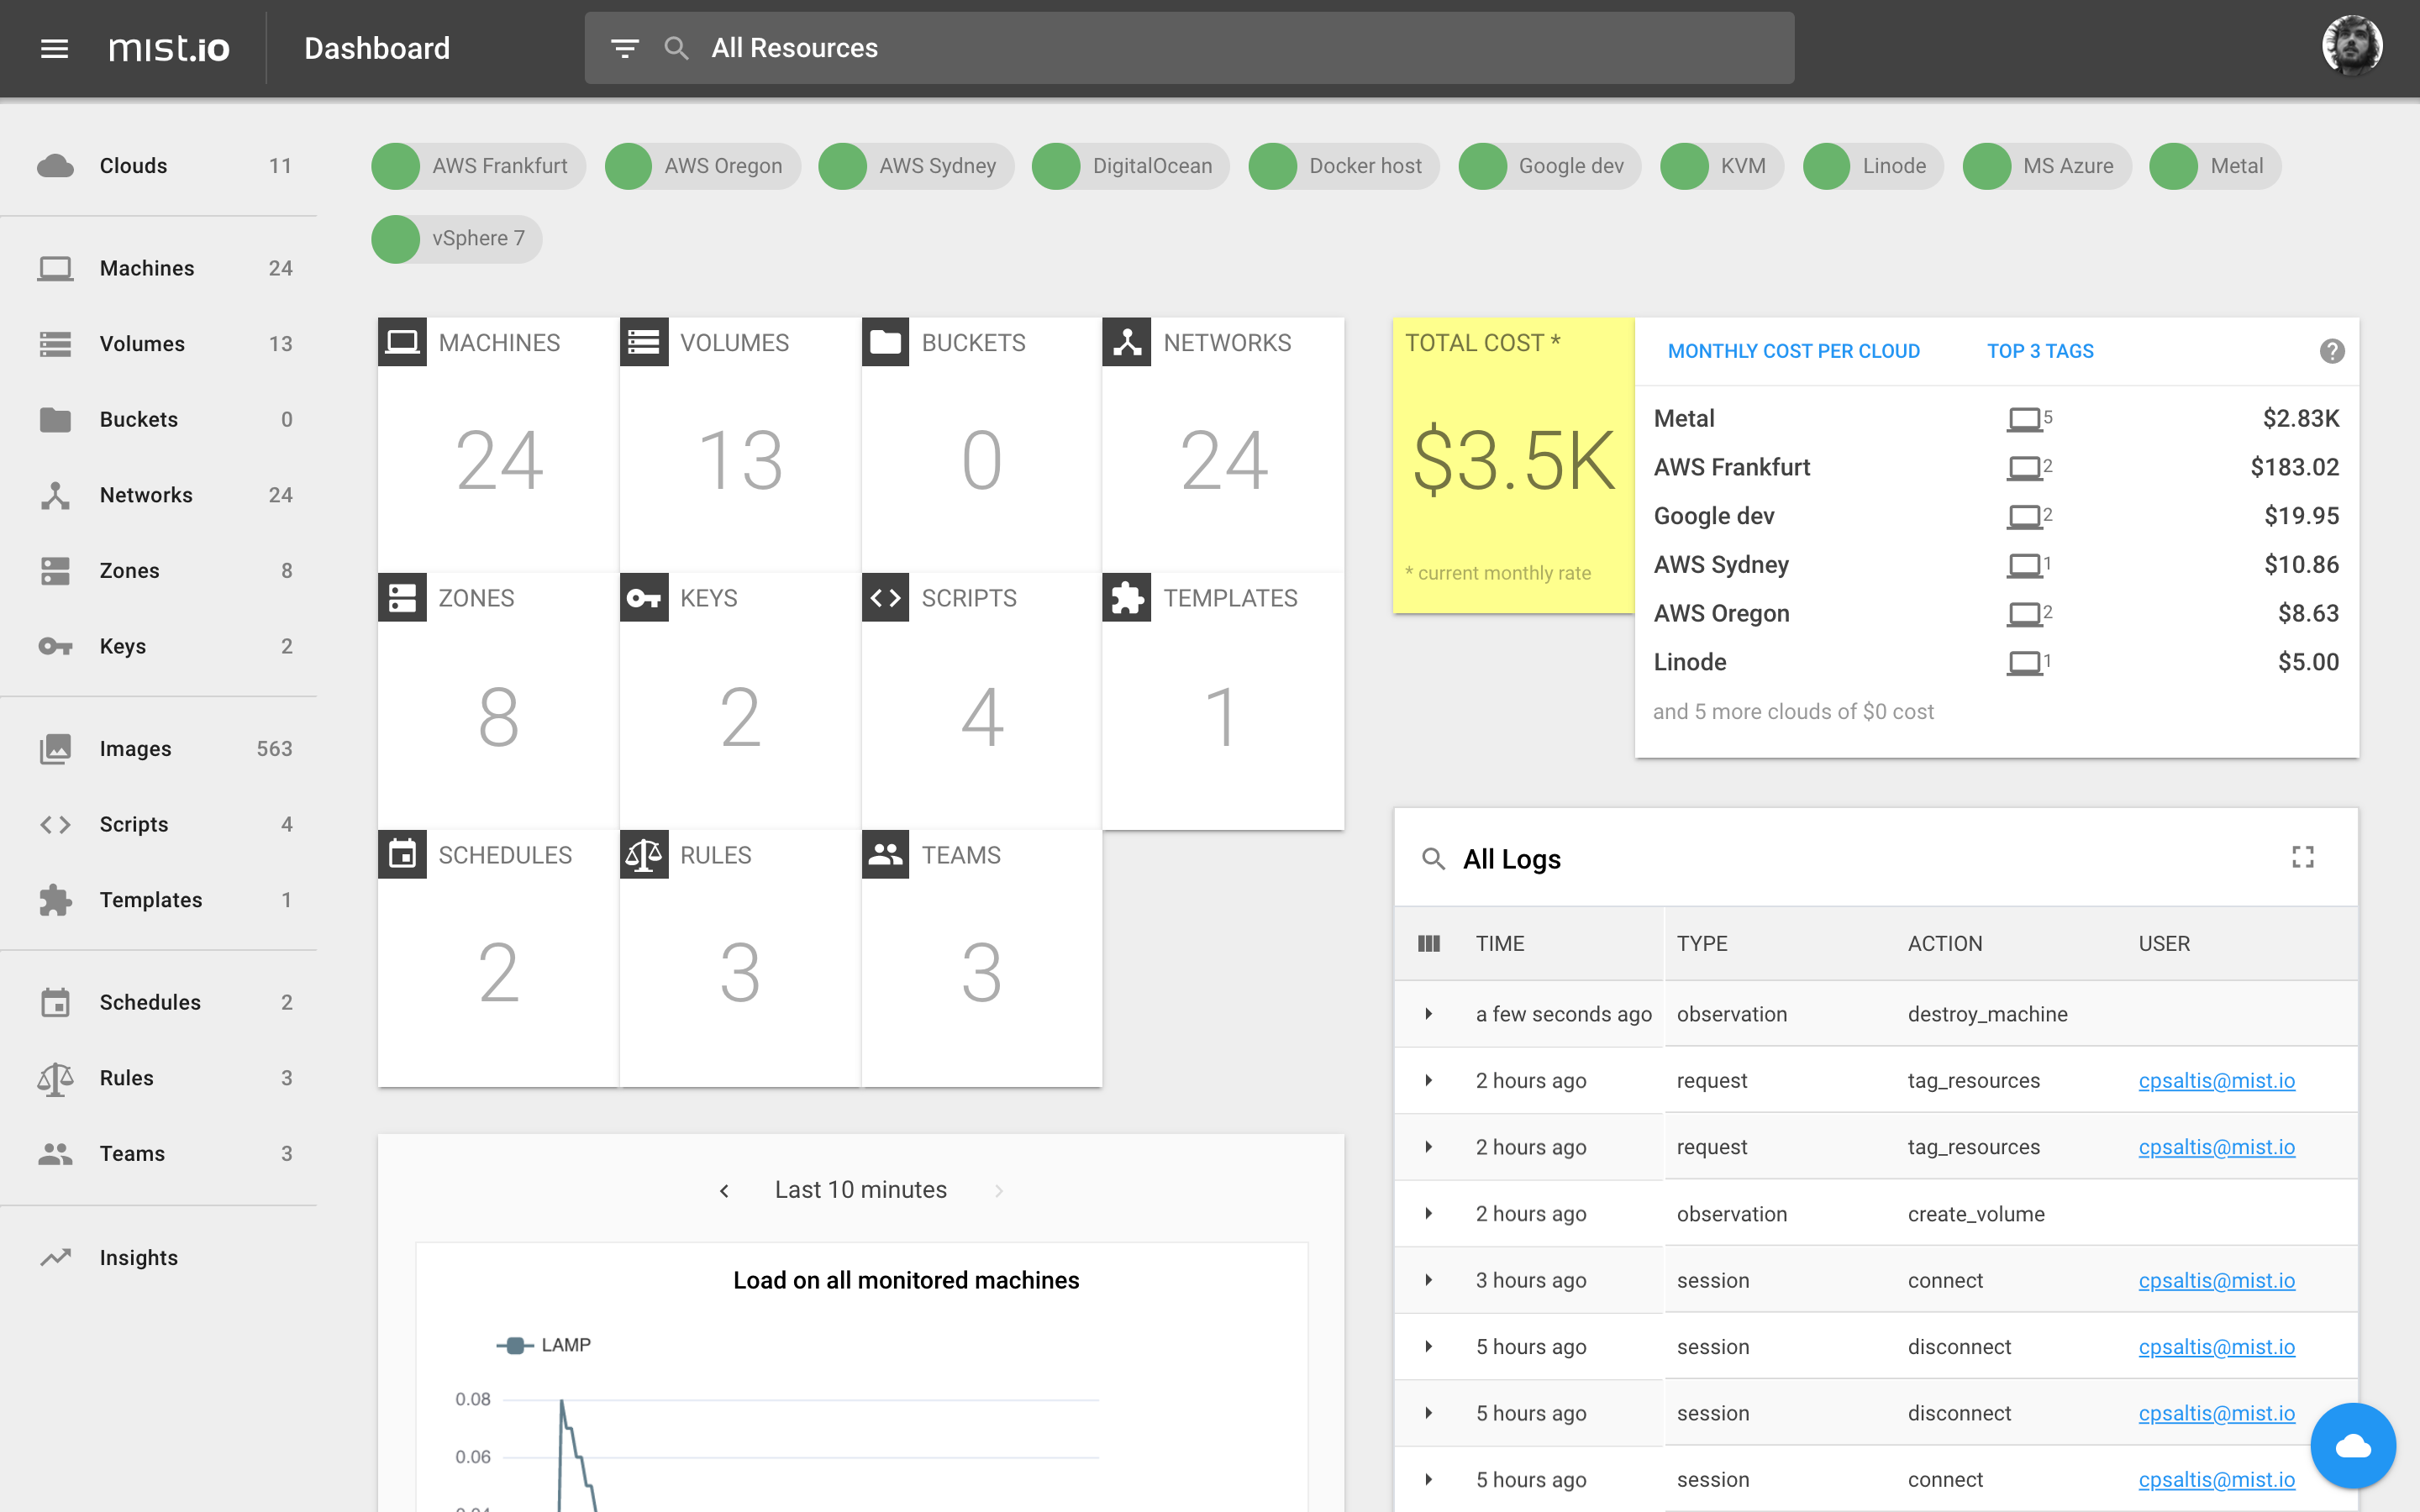Click the Insights trend icon in sidebar
The width and height of the screenshot is (2420, 1512).
(x=55, y=1258)
